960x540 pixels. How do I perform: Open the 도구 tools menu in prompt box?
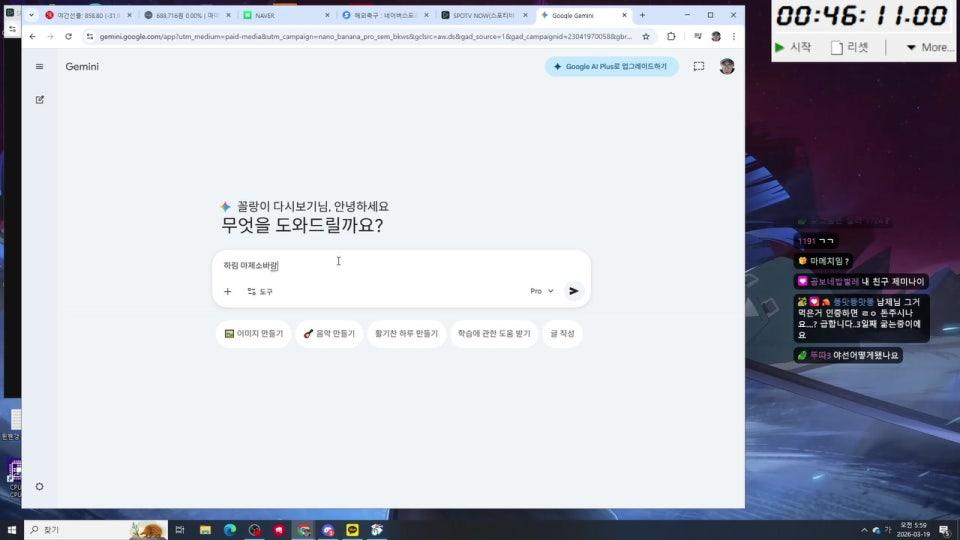(260, 291)
